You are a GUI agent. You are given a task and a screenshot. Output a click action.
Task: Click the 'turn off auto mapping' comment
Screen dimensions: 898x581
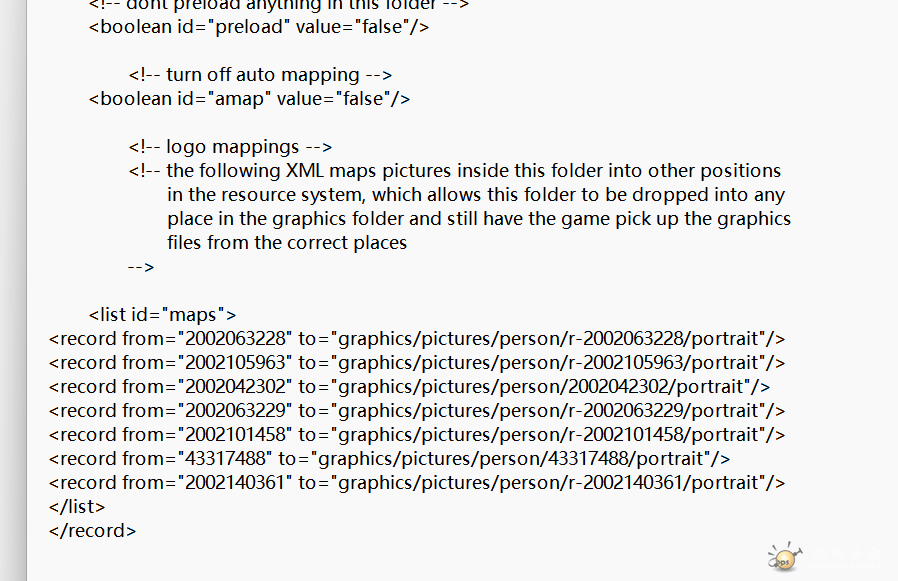[x=261, y=74]
